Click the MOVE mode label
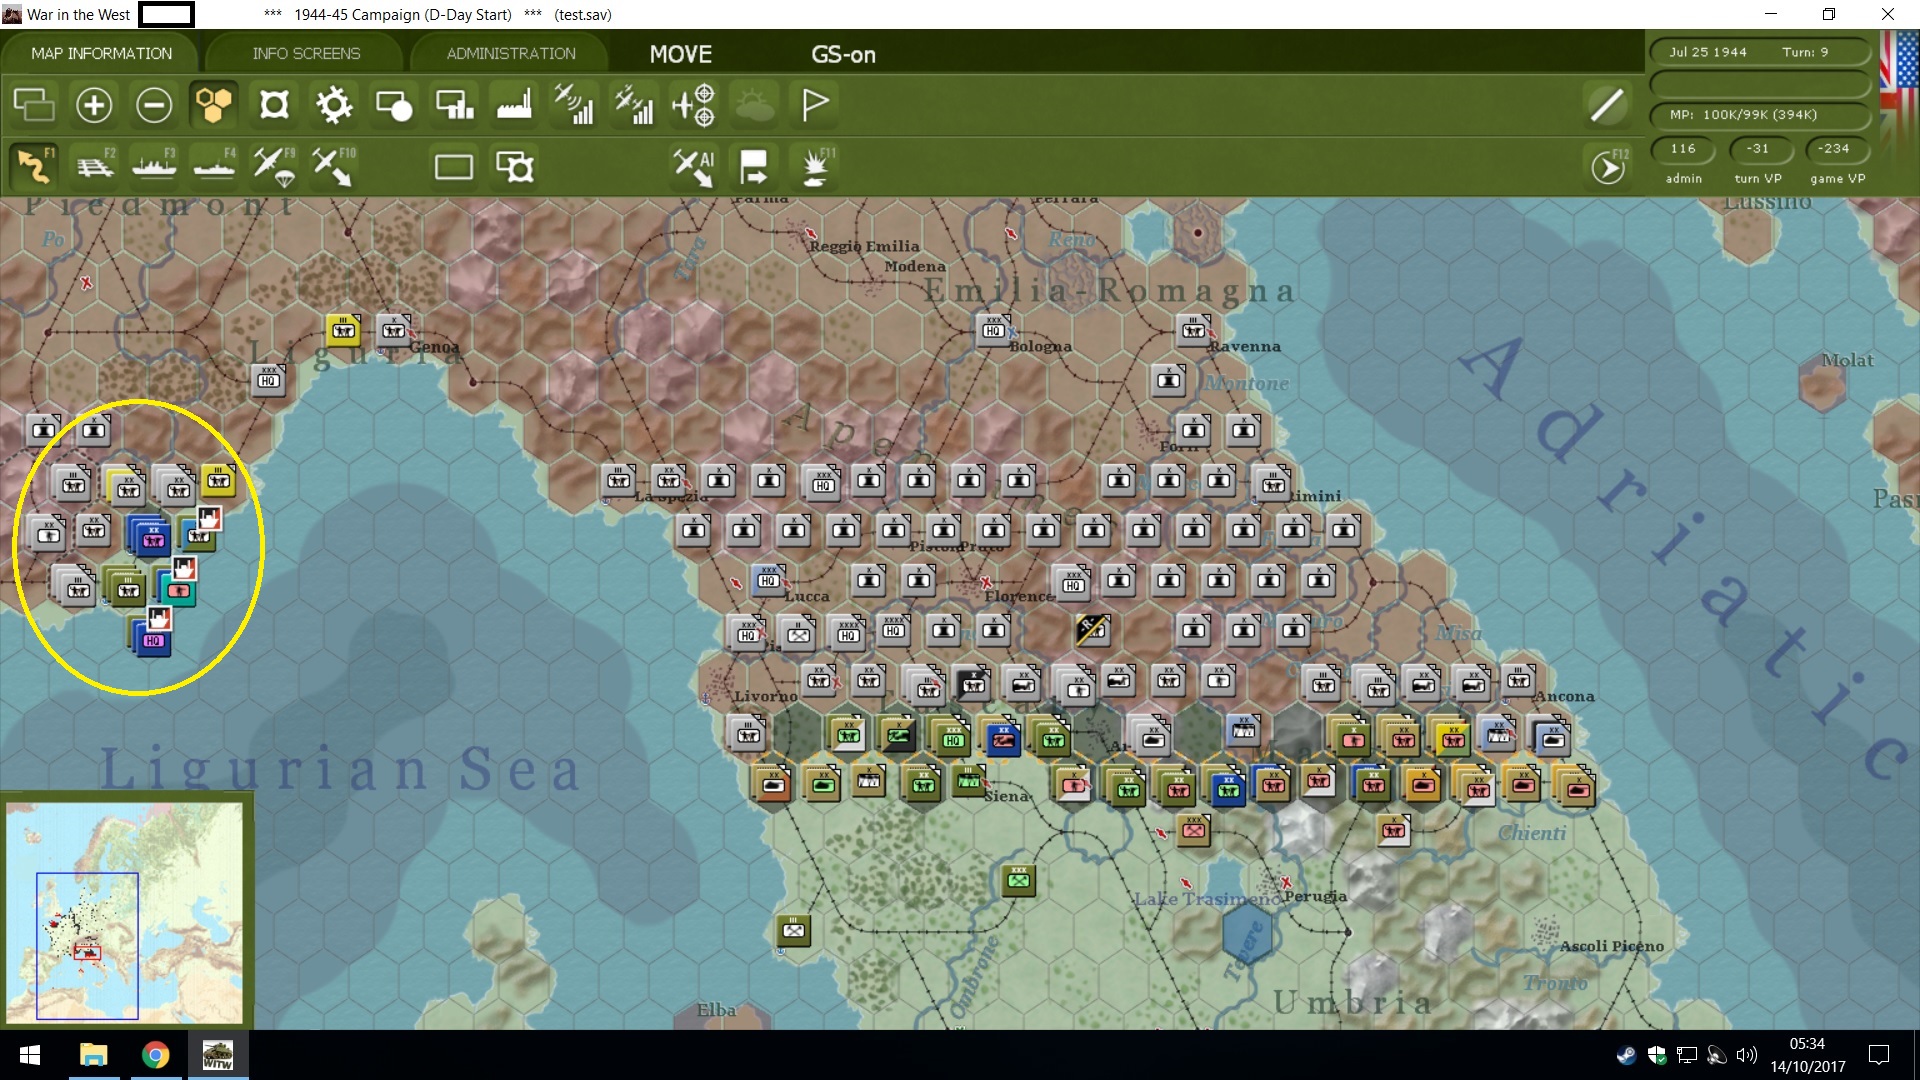The image size is (1920, 1080). pyautogui.click(x=681, y=54)
